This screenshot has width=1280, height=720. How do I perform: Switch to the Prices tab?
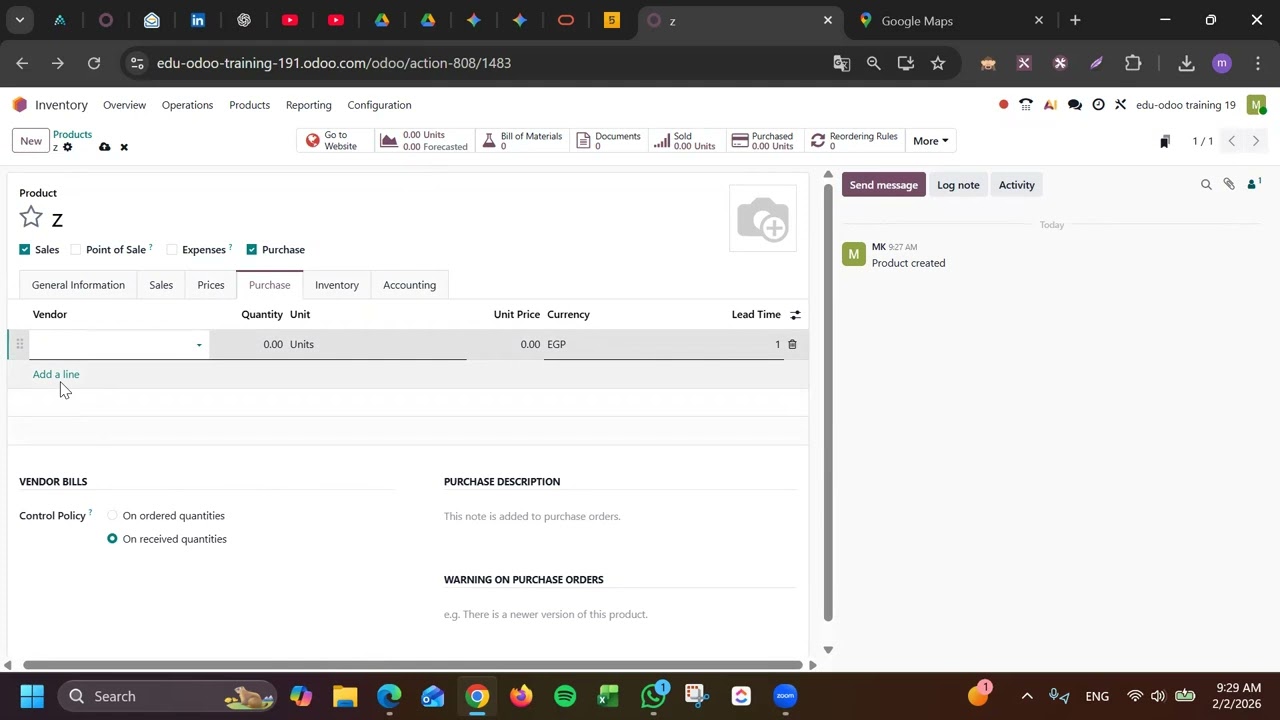tap(211, 285)
